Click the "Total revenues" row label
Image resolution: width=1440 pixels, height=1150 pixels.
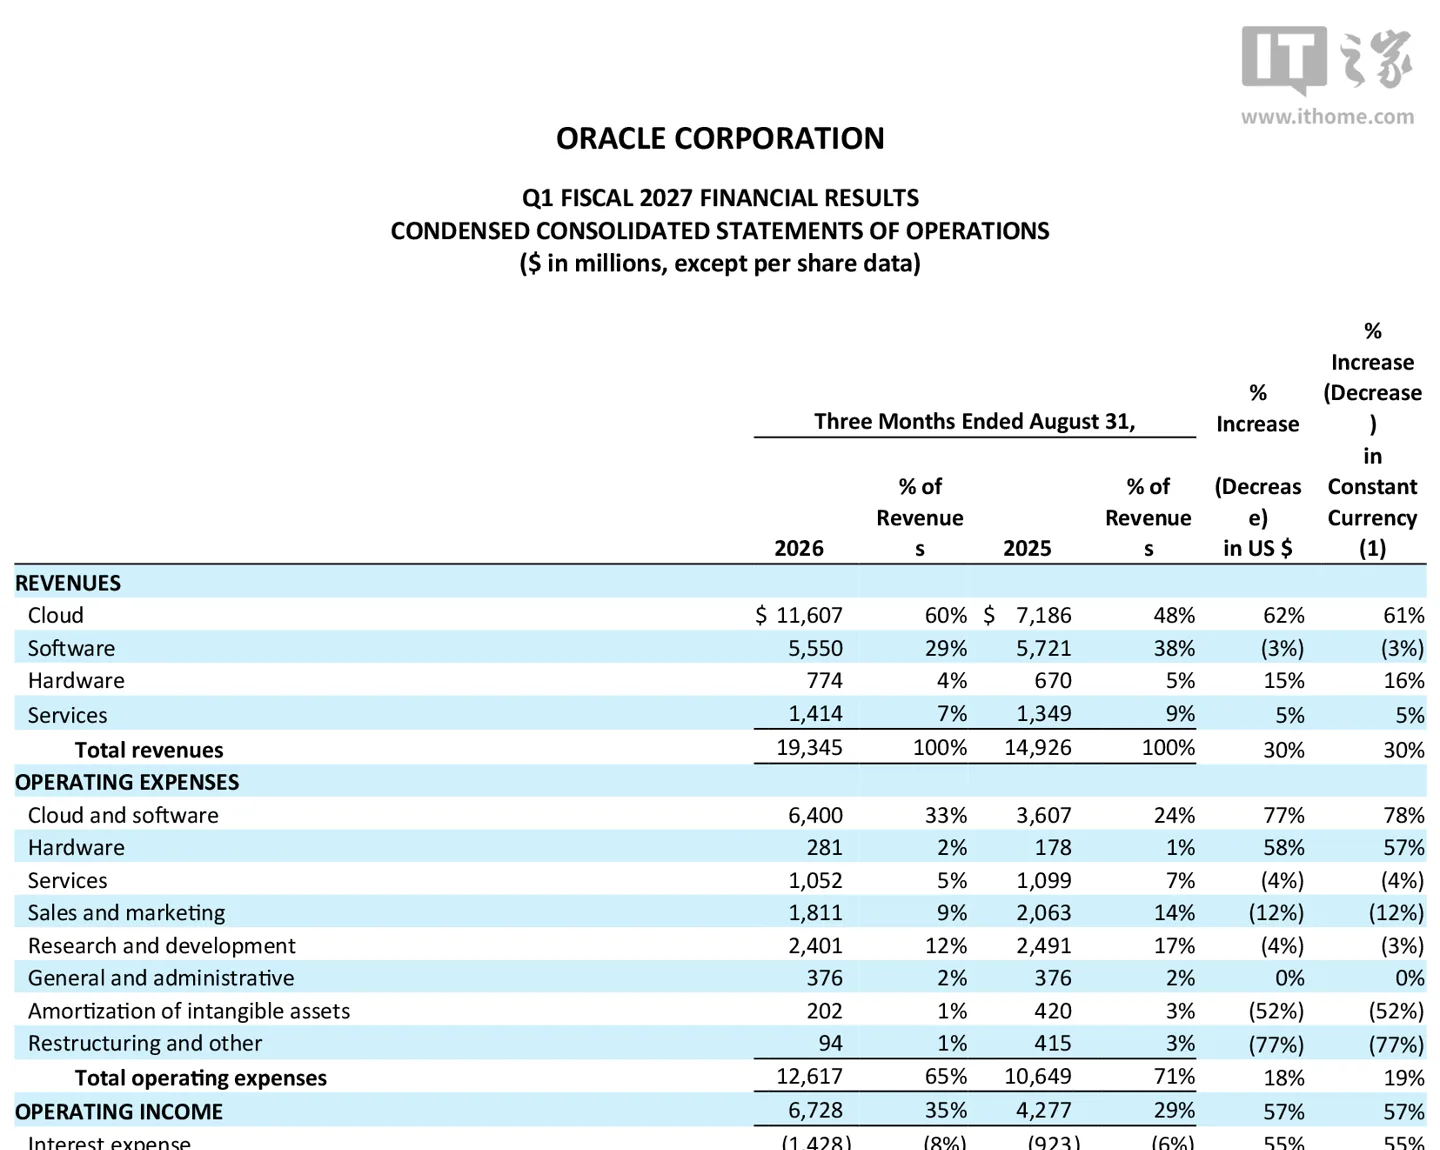point(149,750)
